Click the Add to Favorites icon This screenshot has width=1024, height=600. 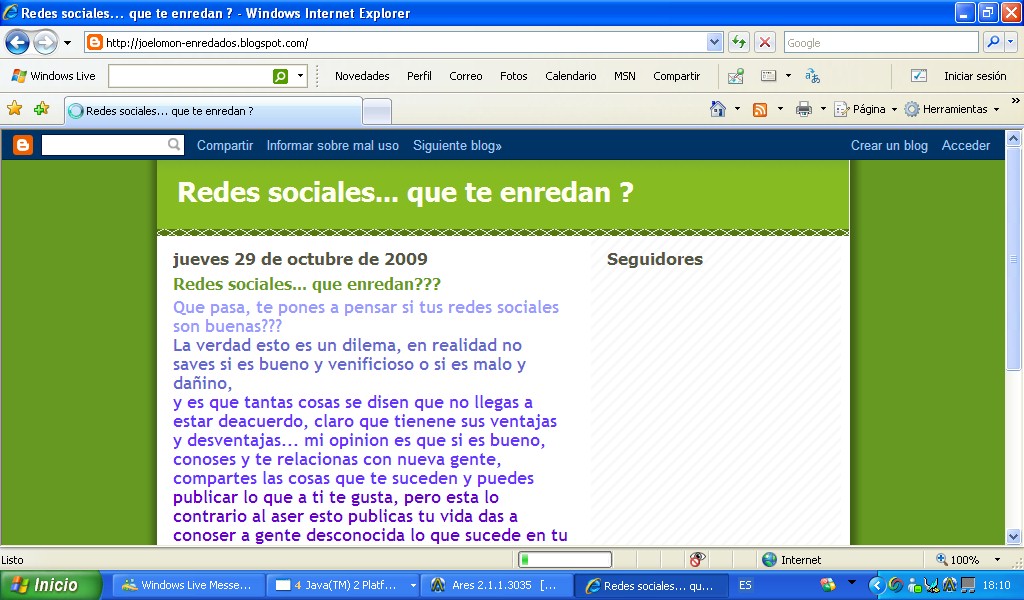coord(41,109)
